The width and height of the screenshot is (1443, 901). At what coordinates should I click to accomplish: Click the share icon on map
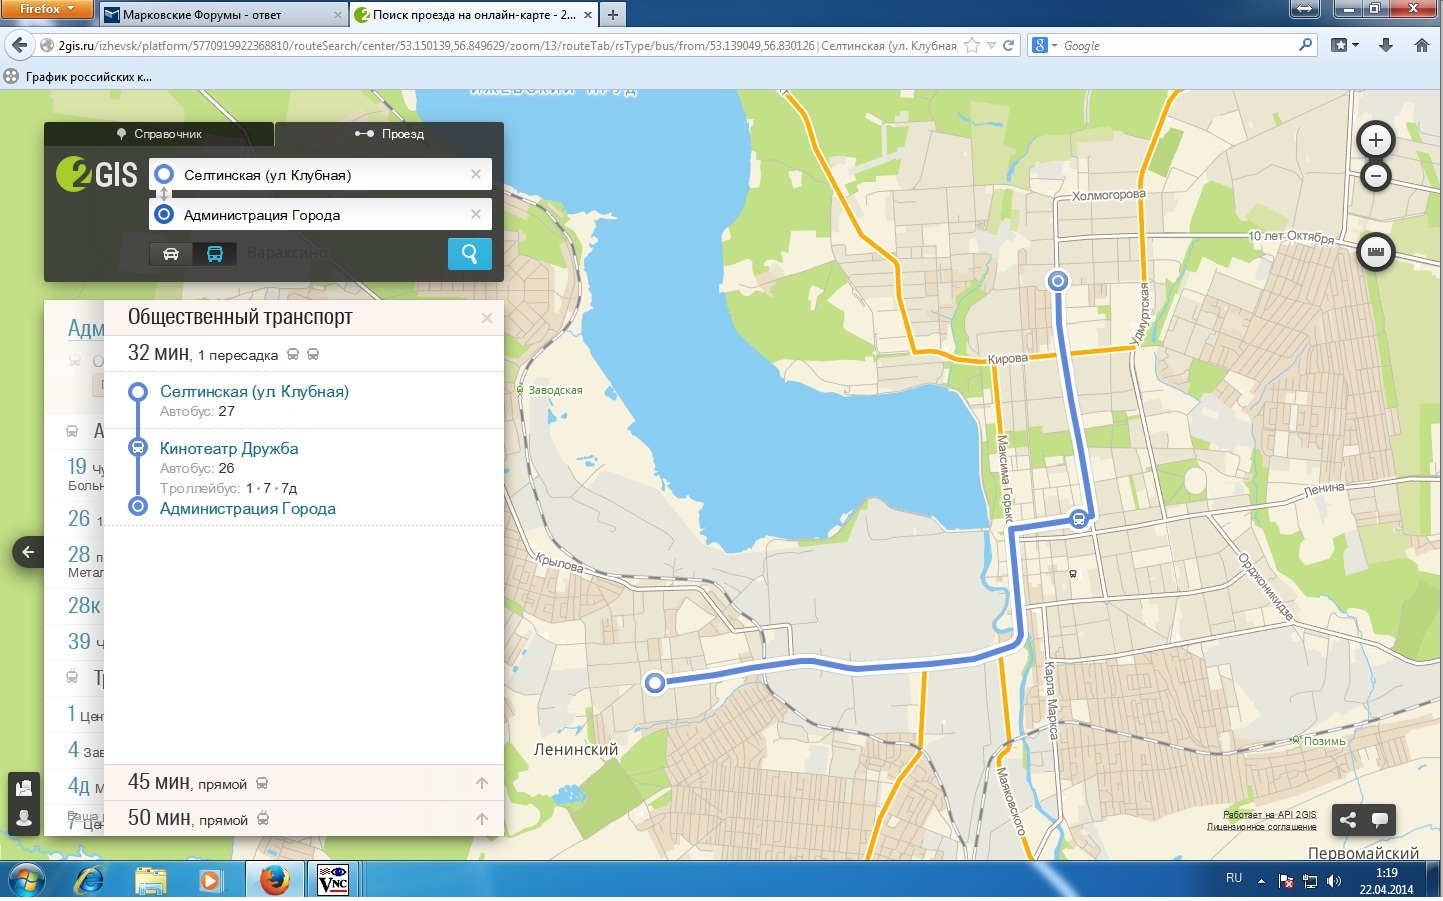click(x=1348, y=820)
